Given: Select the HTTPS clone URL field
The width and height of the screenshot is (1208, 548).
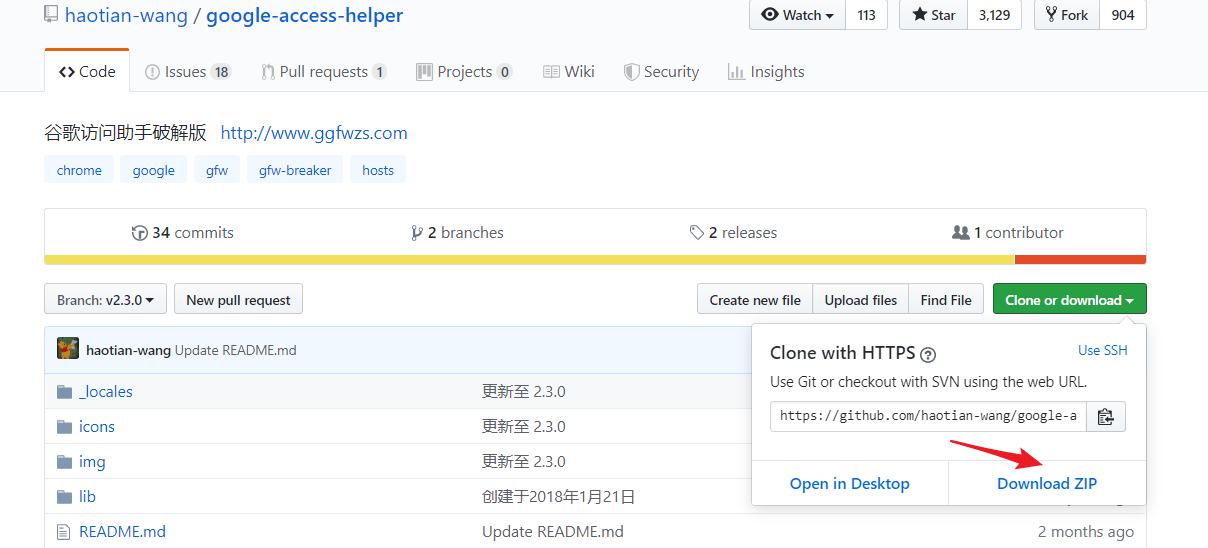Looking at the screenshot, I should (x=928, y=416).
